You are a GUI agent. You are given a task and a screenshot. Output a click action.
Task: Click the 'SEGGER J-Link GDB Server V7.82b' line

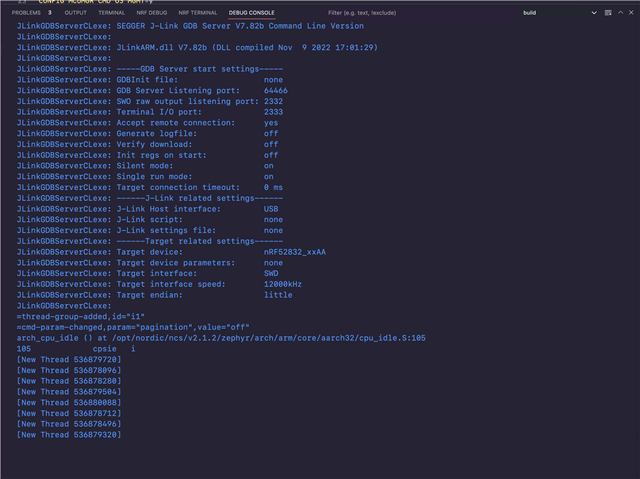(190, 26)
